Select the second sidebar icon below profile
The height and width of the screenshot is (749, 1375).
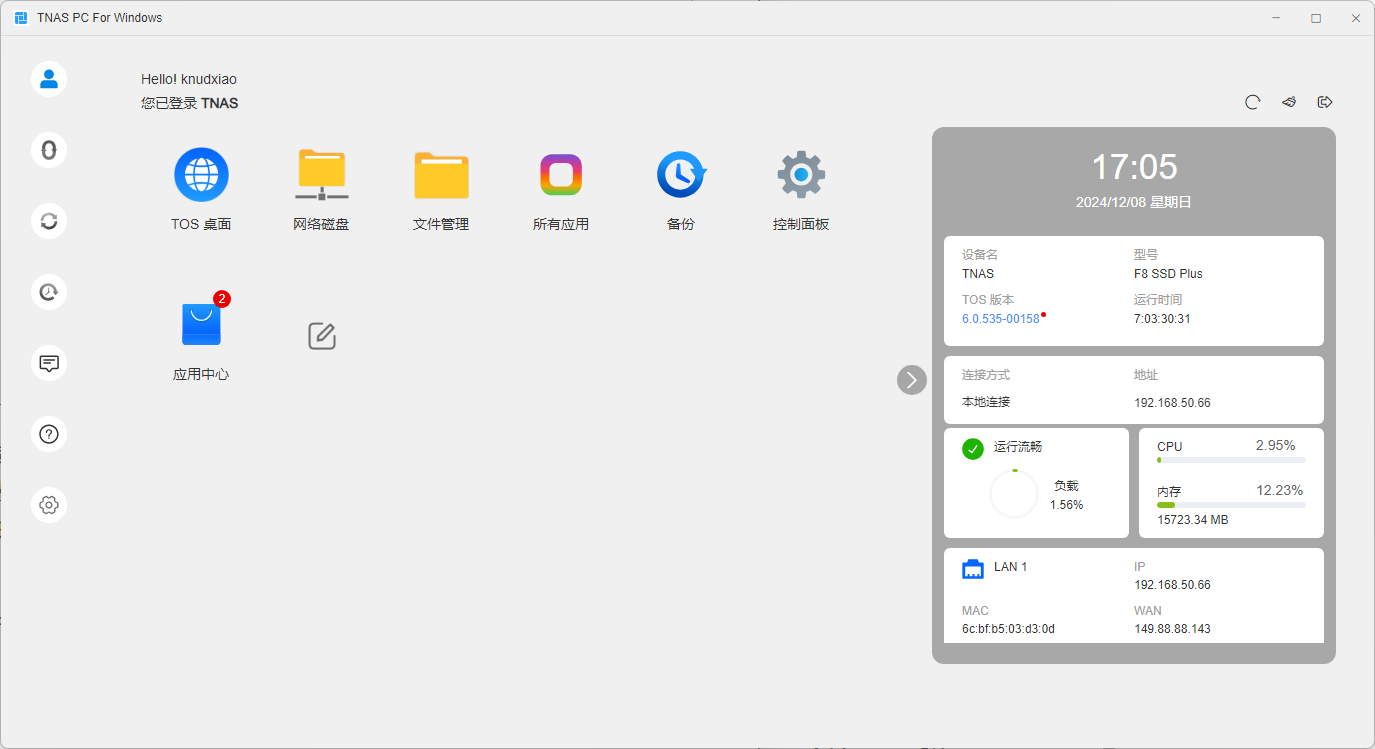49,150
